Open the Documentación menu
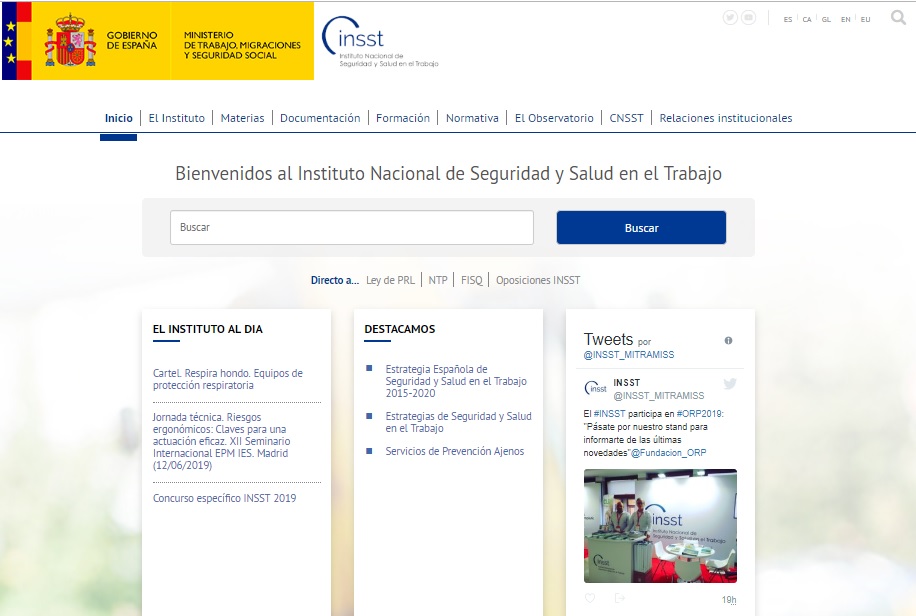 point(320,118)
